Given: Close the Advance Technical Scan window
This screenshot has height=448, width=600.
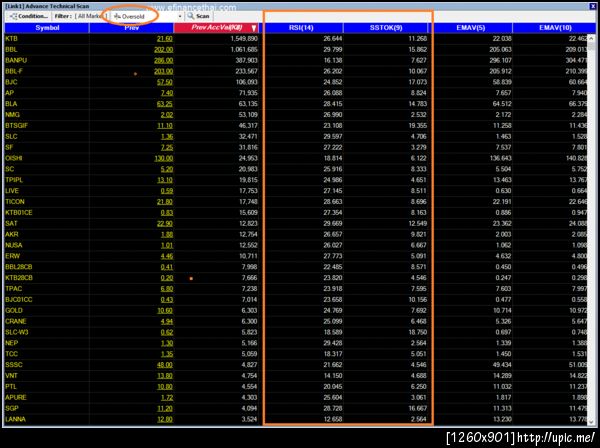Looking at the screenshot, I should pos(592,6).
